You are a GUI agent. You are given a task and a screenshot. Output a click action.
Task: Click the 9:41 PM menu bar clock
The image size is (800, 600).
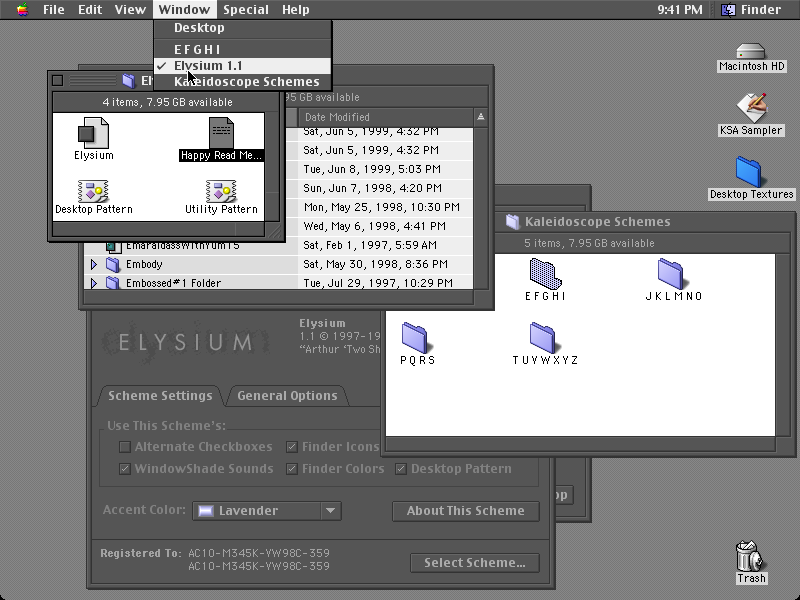coord(680,10)
